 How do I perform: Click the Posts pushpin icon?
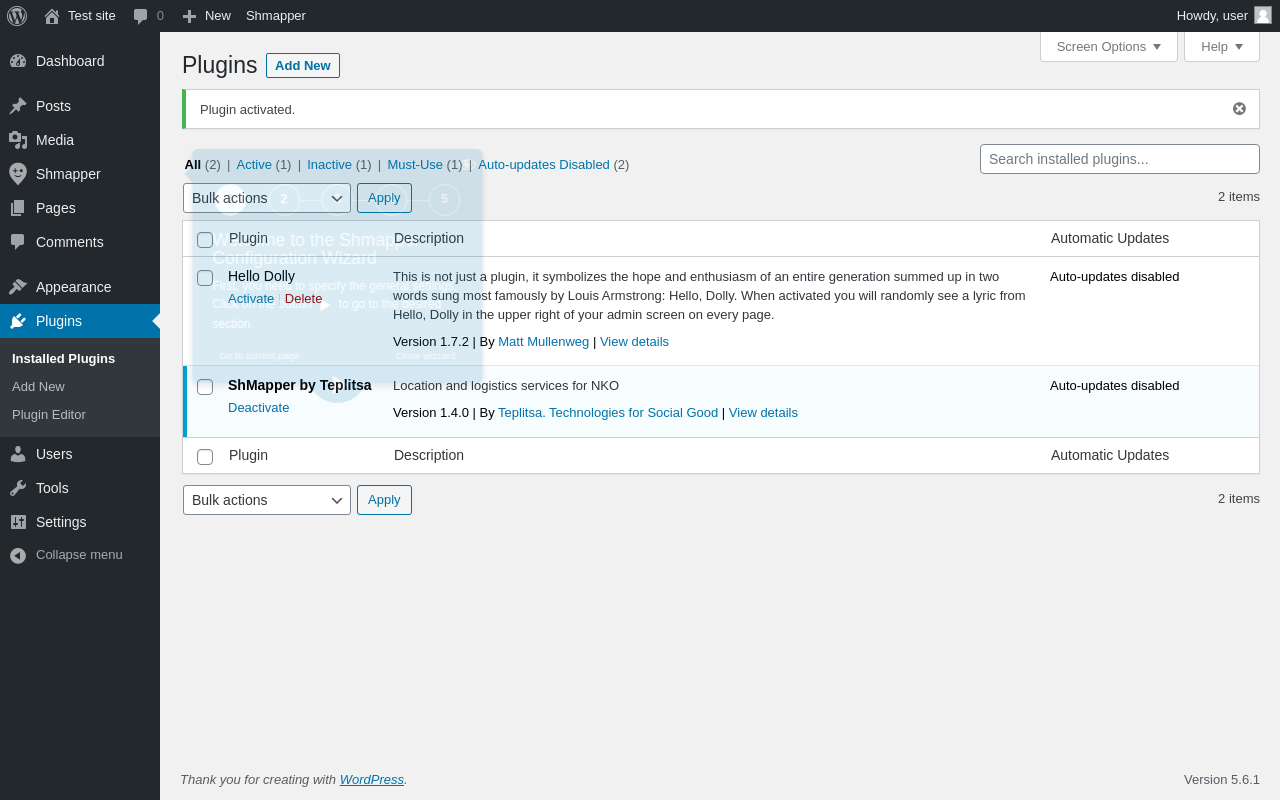pos(18,106)
